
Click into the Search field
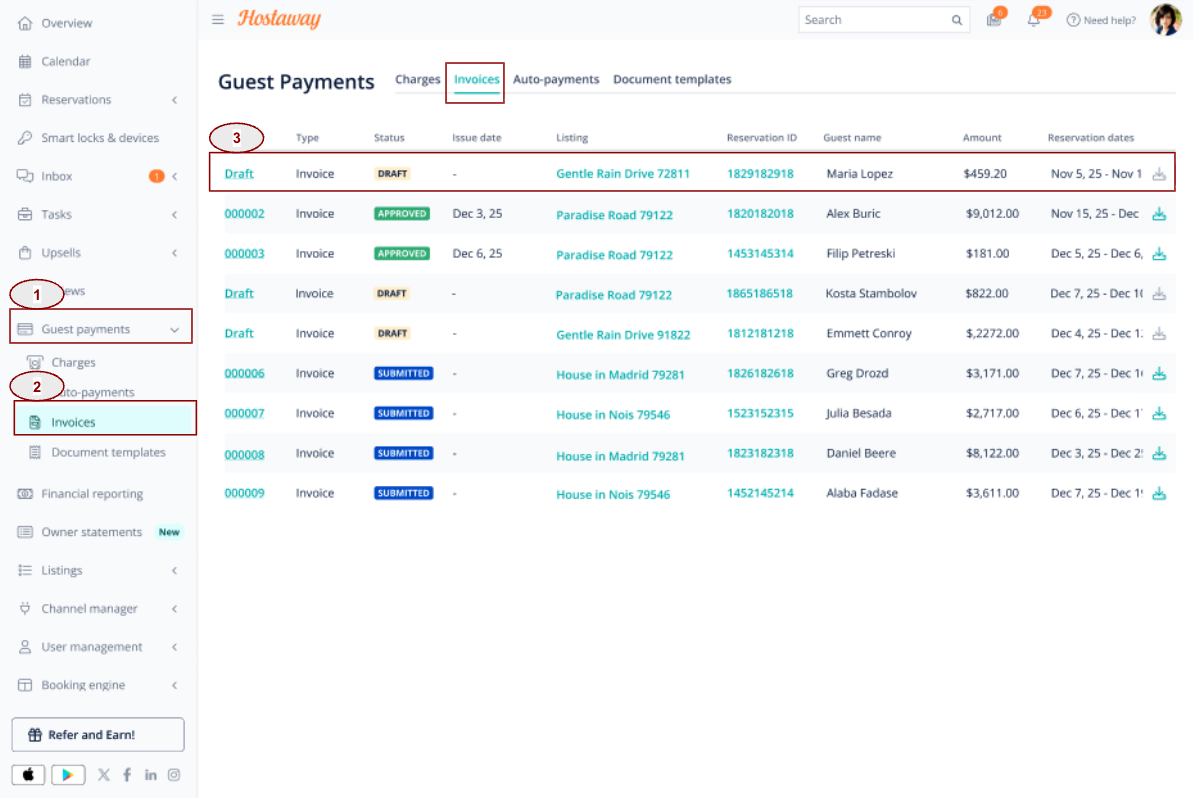coord(875,20)
